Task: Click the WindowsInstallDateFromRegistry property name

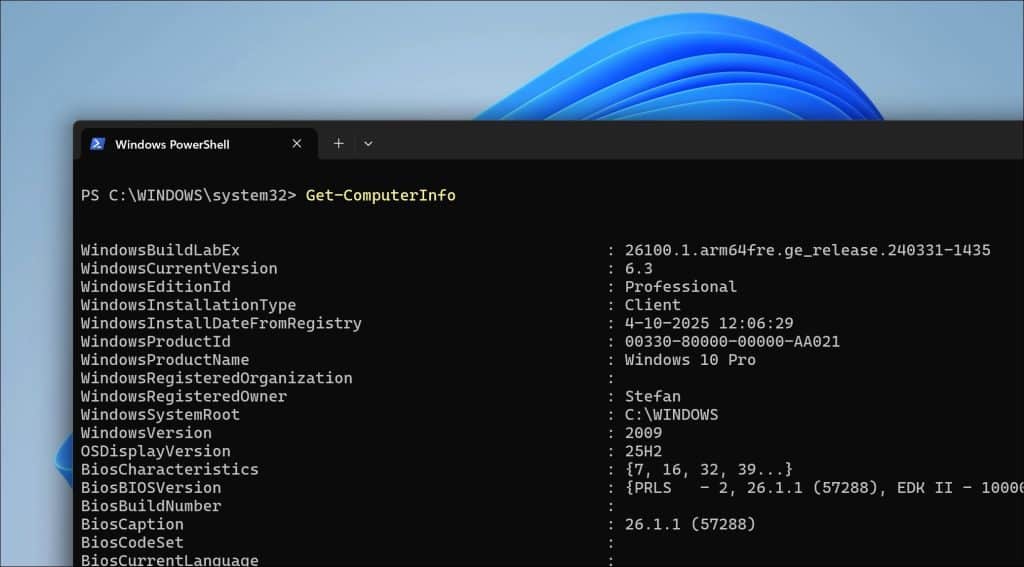Action: coord(221,323)
